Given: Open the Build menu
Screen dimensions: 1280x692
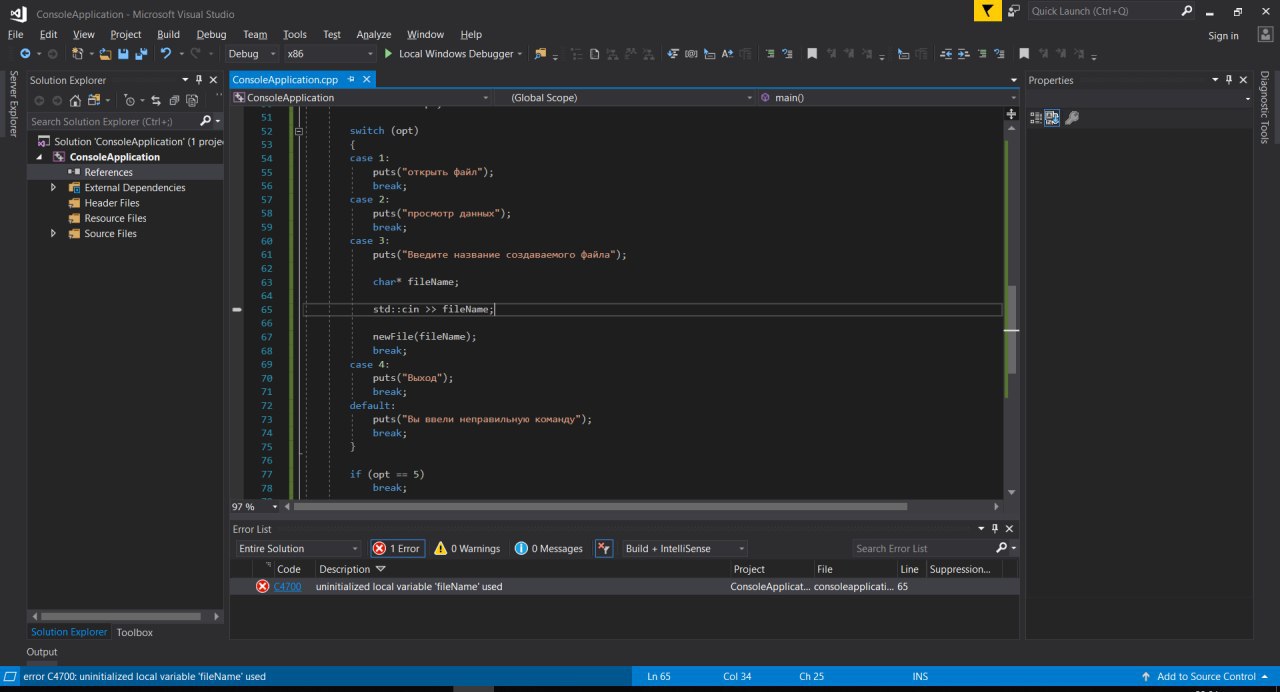Looking at the screenshot, I should [168, 34].
